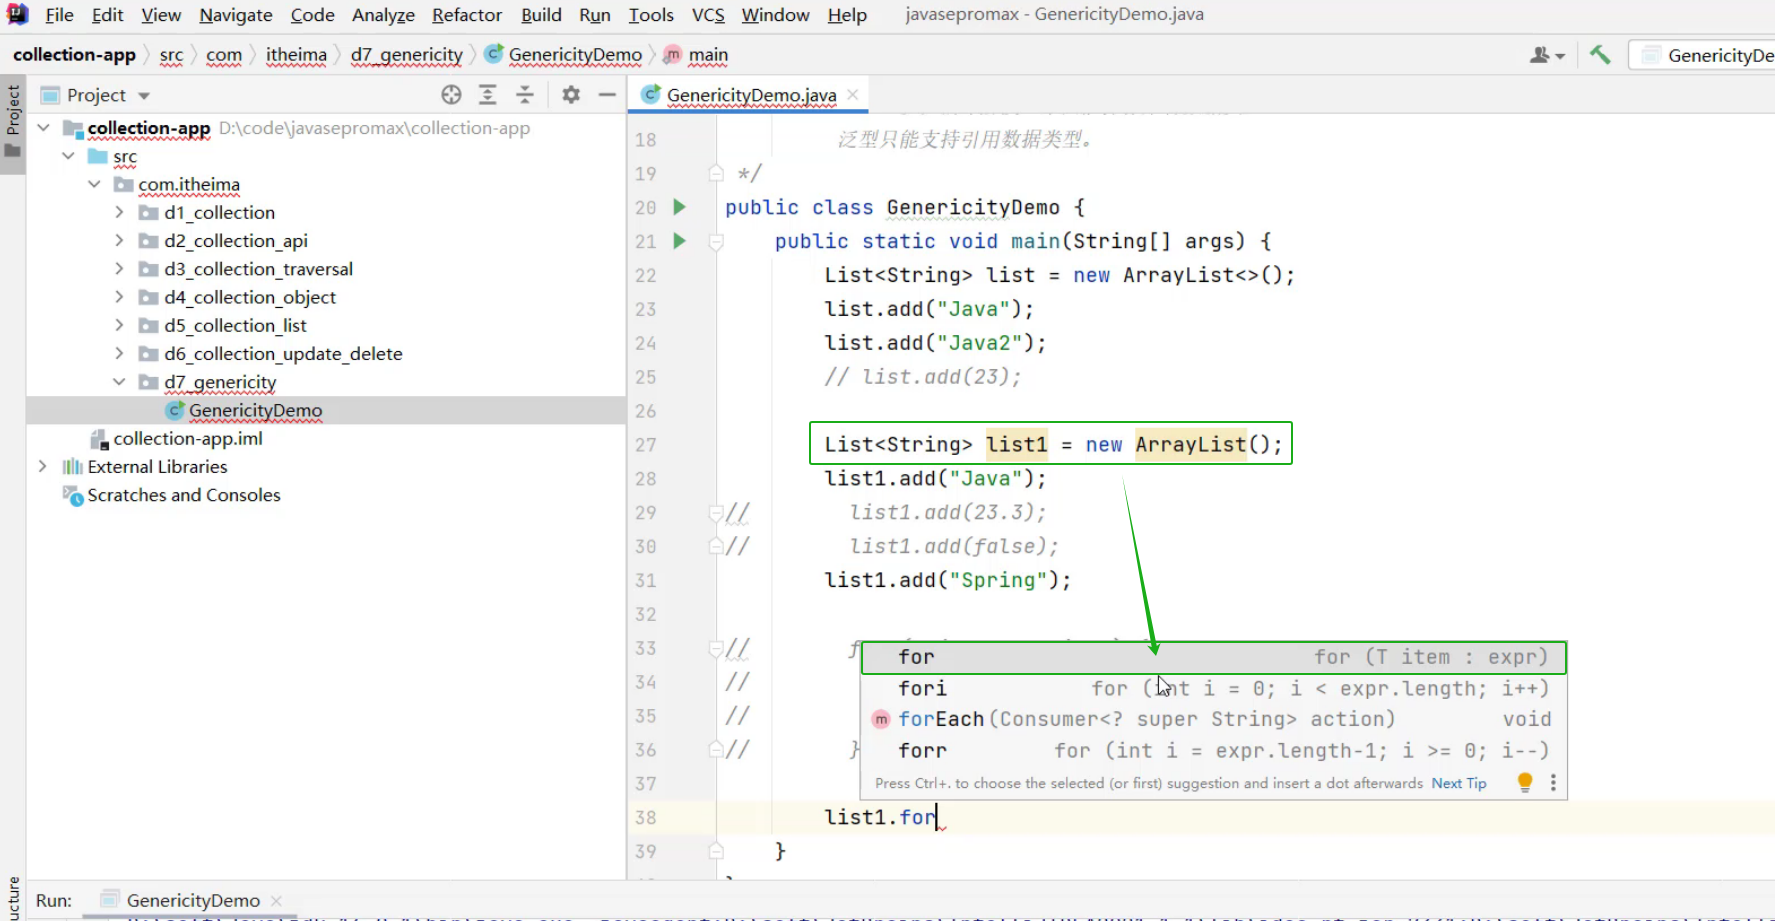Open the Build menu

click(x=541, y=15)
